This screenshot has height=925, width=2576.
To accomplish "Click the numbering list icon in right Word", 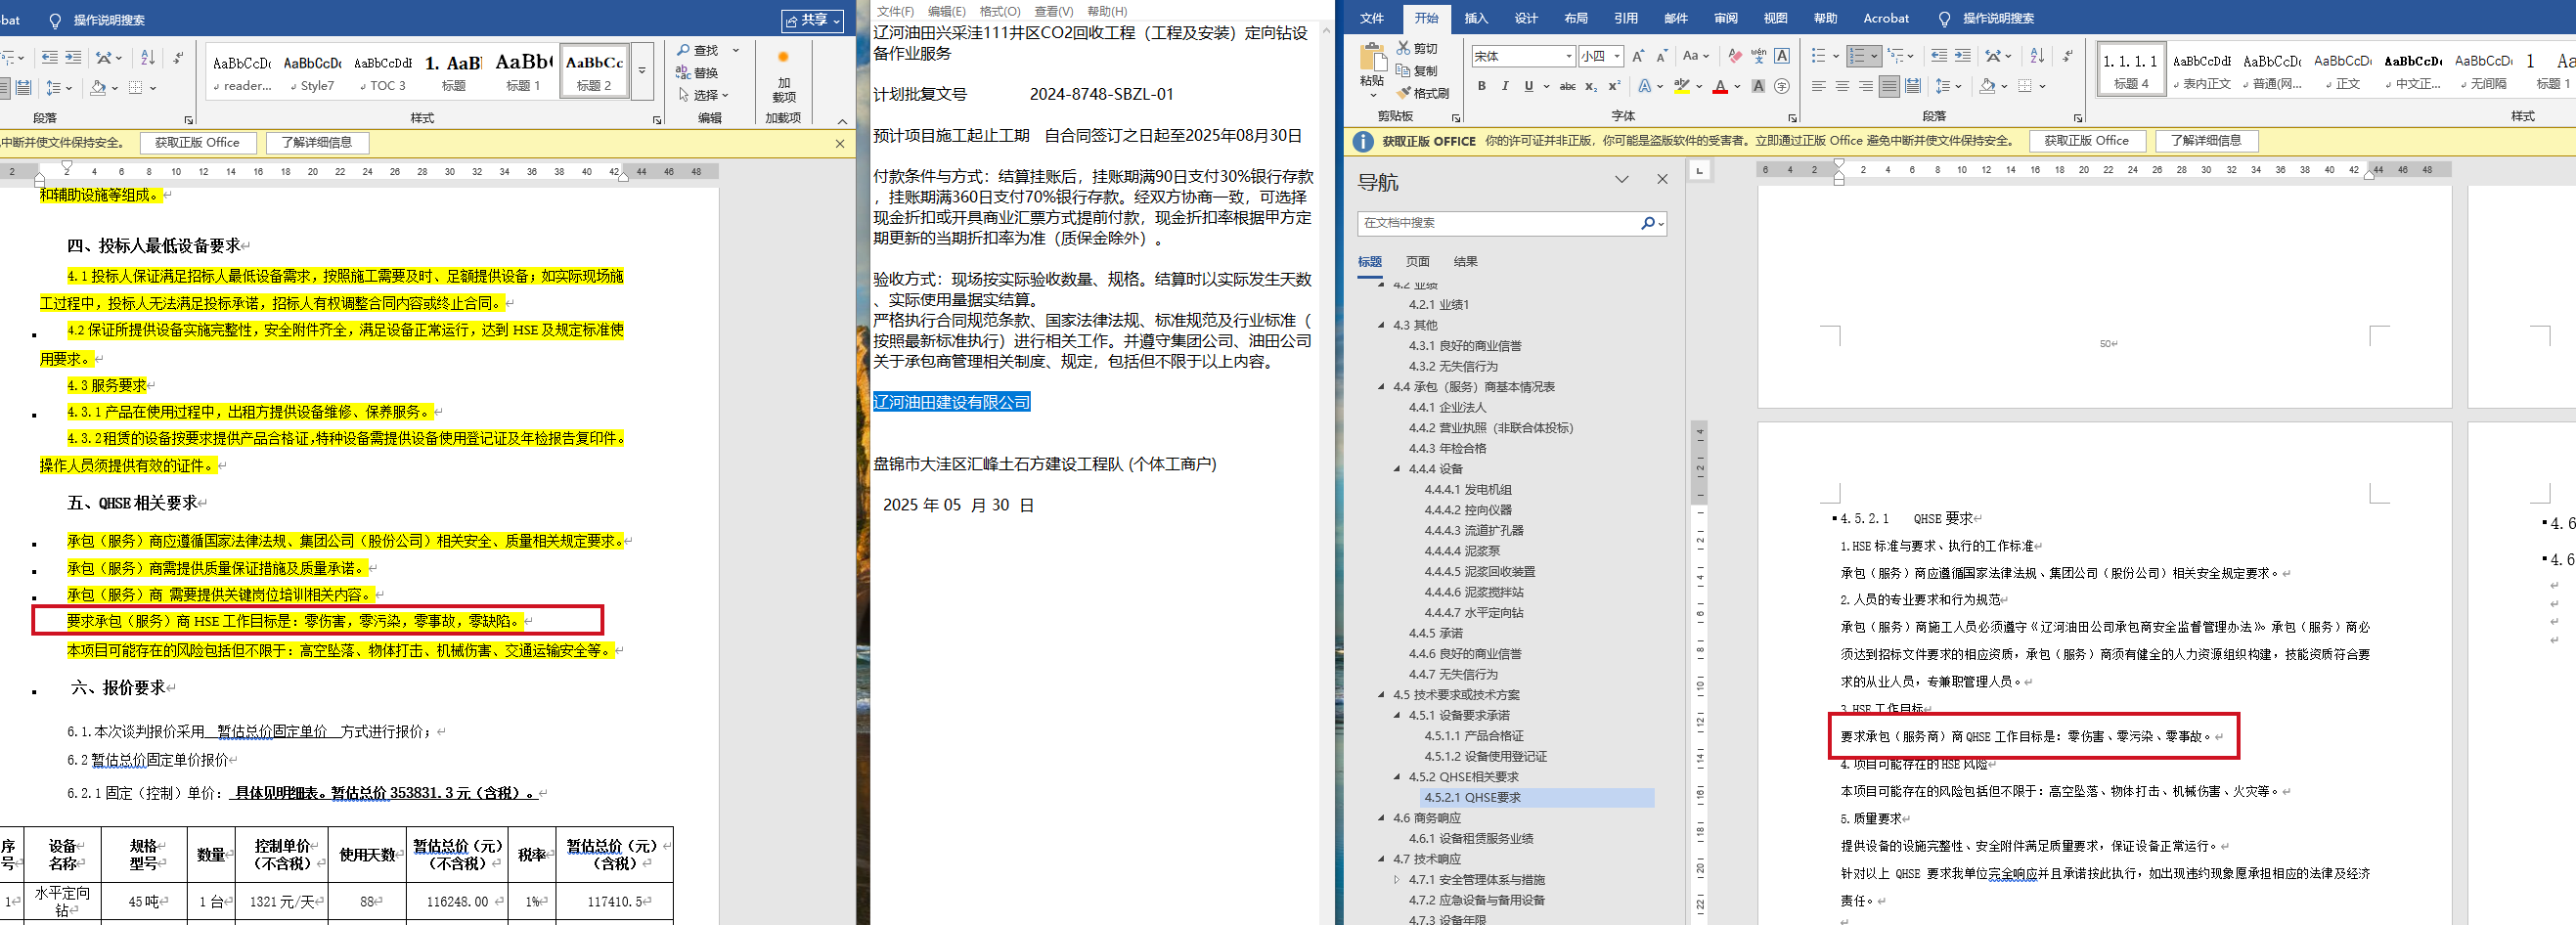I will tap(1857, 56).
